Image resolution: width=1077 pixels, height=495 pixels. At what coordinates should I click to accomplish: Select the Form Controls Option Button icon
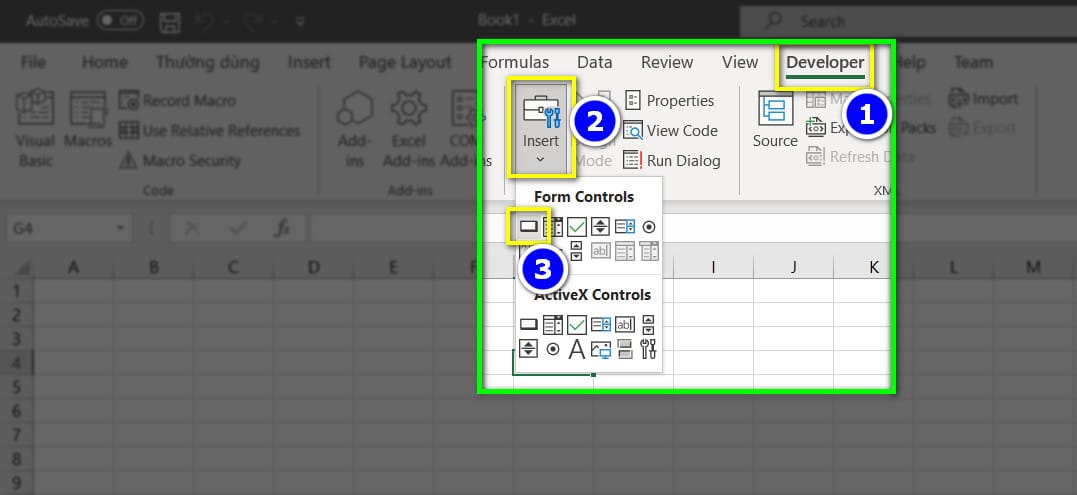[648, 227]
